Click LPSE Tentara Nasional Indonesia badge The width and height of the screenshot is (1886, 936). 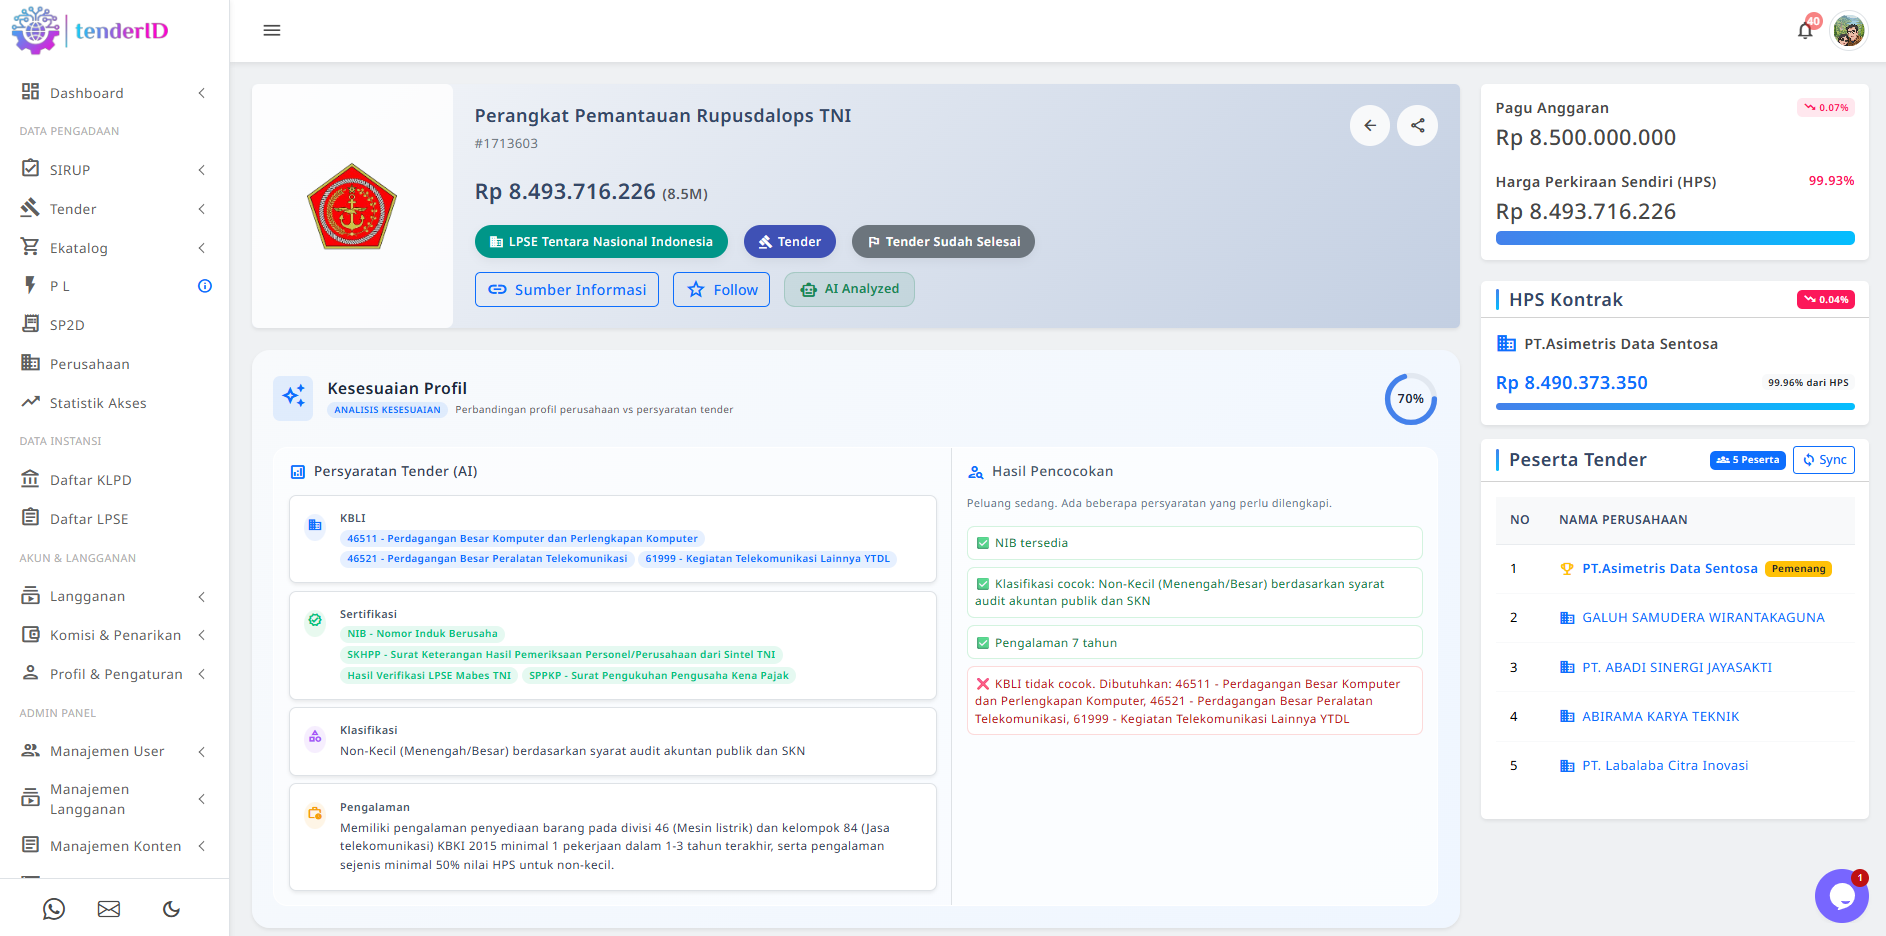click(601, 242)
